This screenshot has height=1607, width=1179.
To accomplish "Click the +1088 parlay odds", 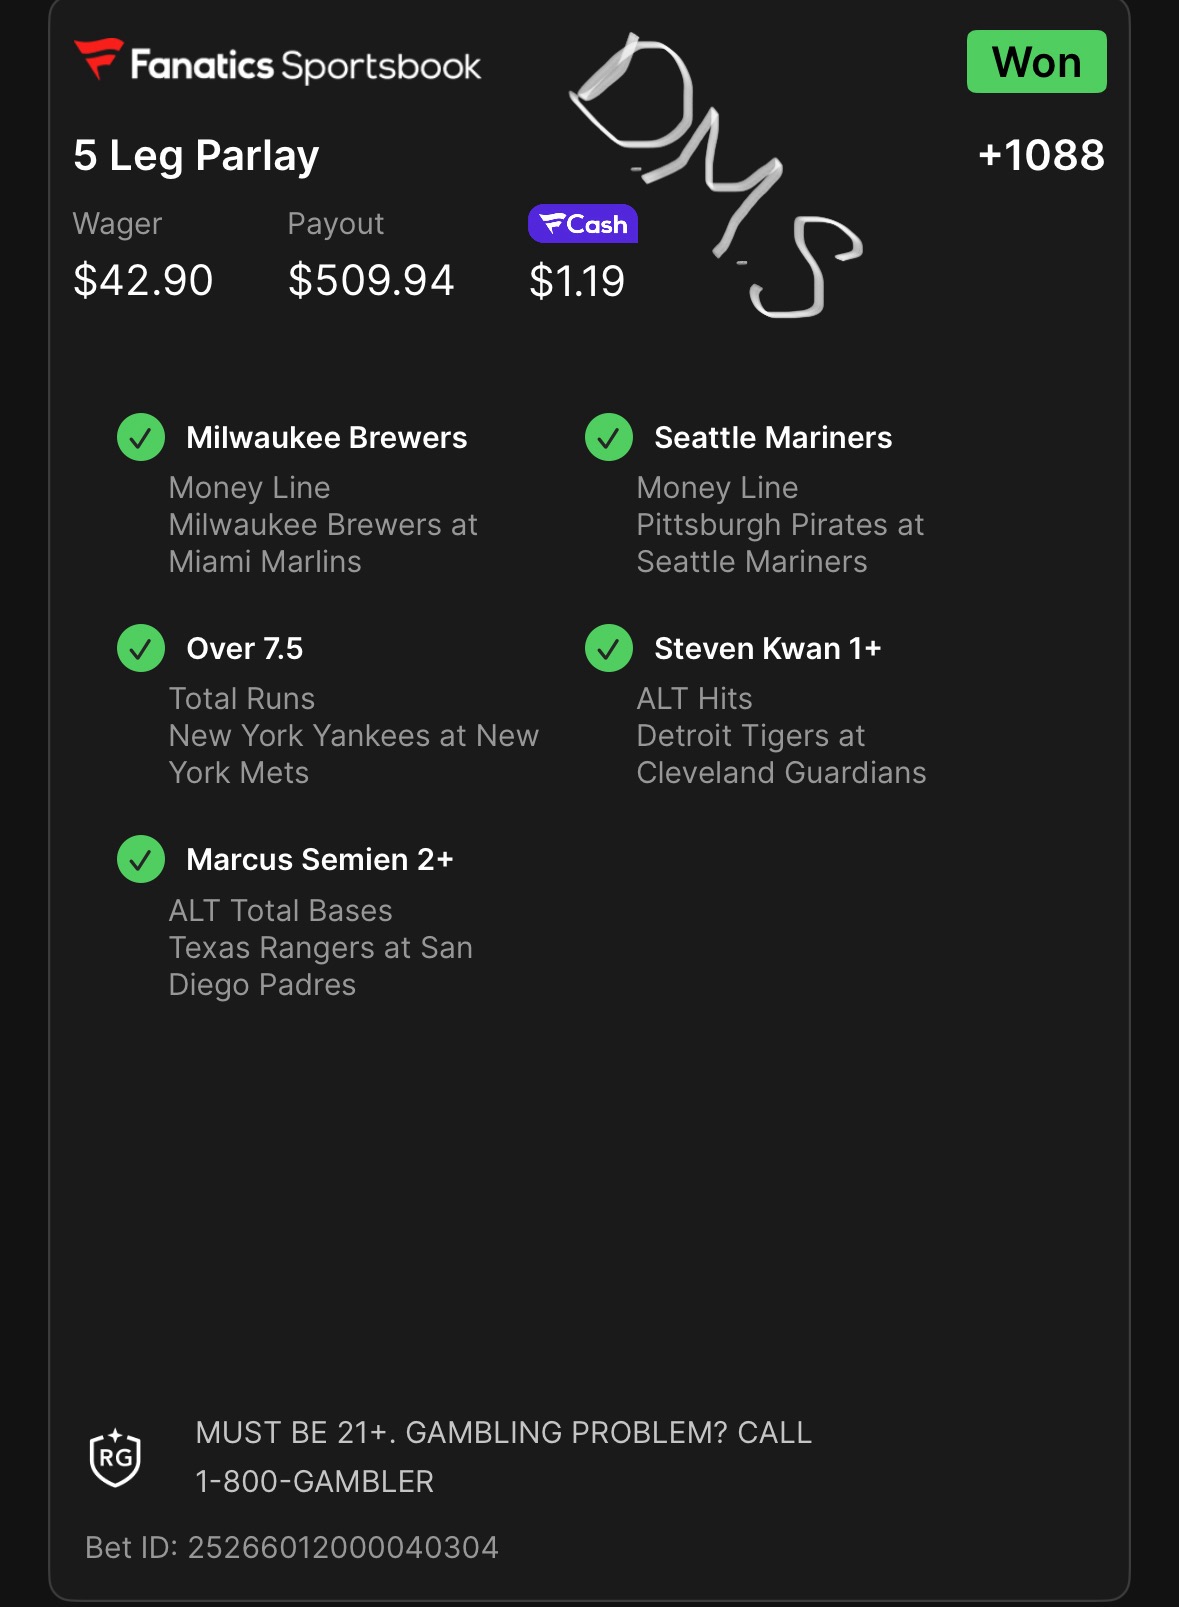I will (x=1041, y=155).
